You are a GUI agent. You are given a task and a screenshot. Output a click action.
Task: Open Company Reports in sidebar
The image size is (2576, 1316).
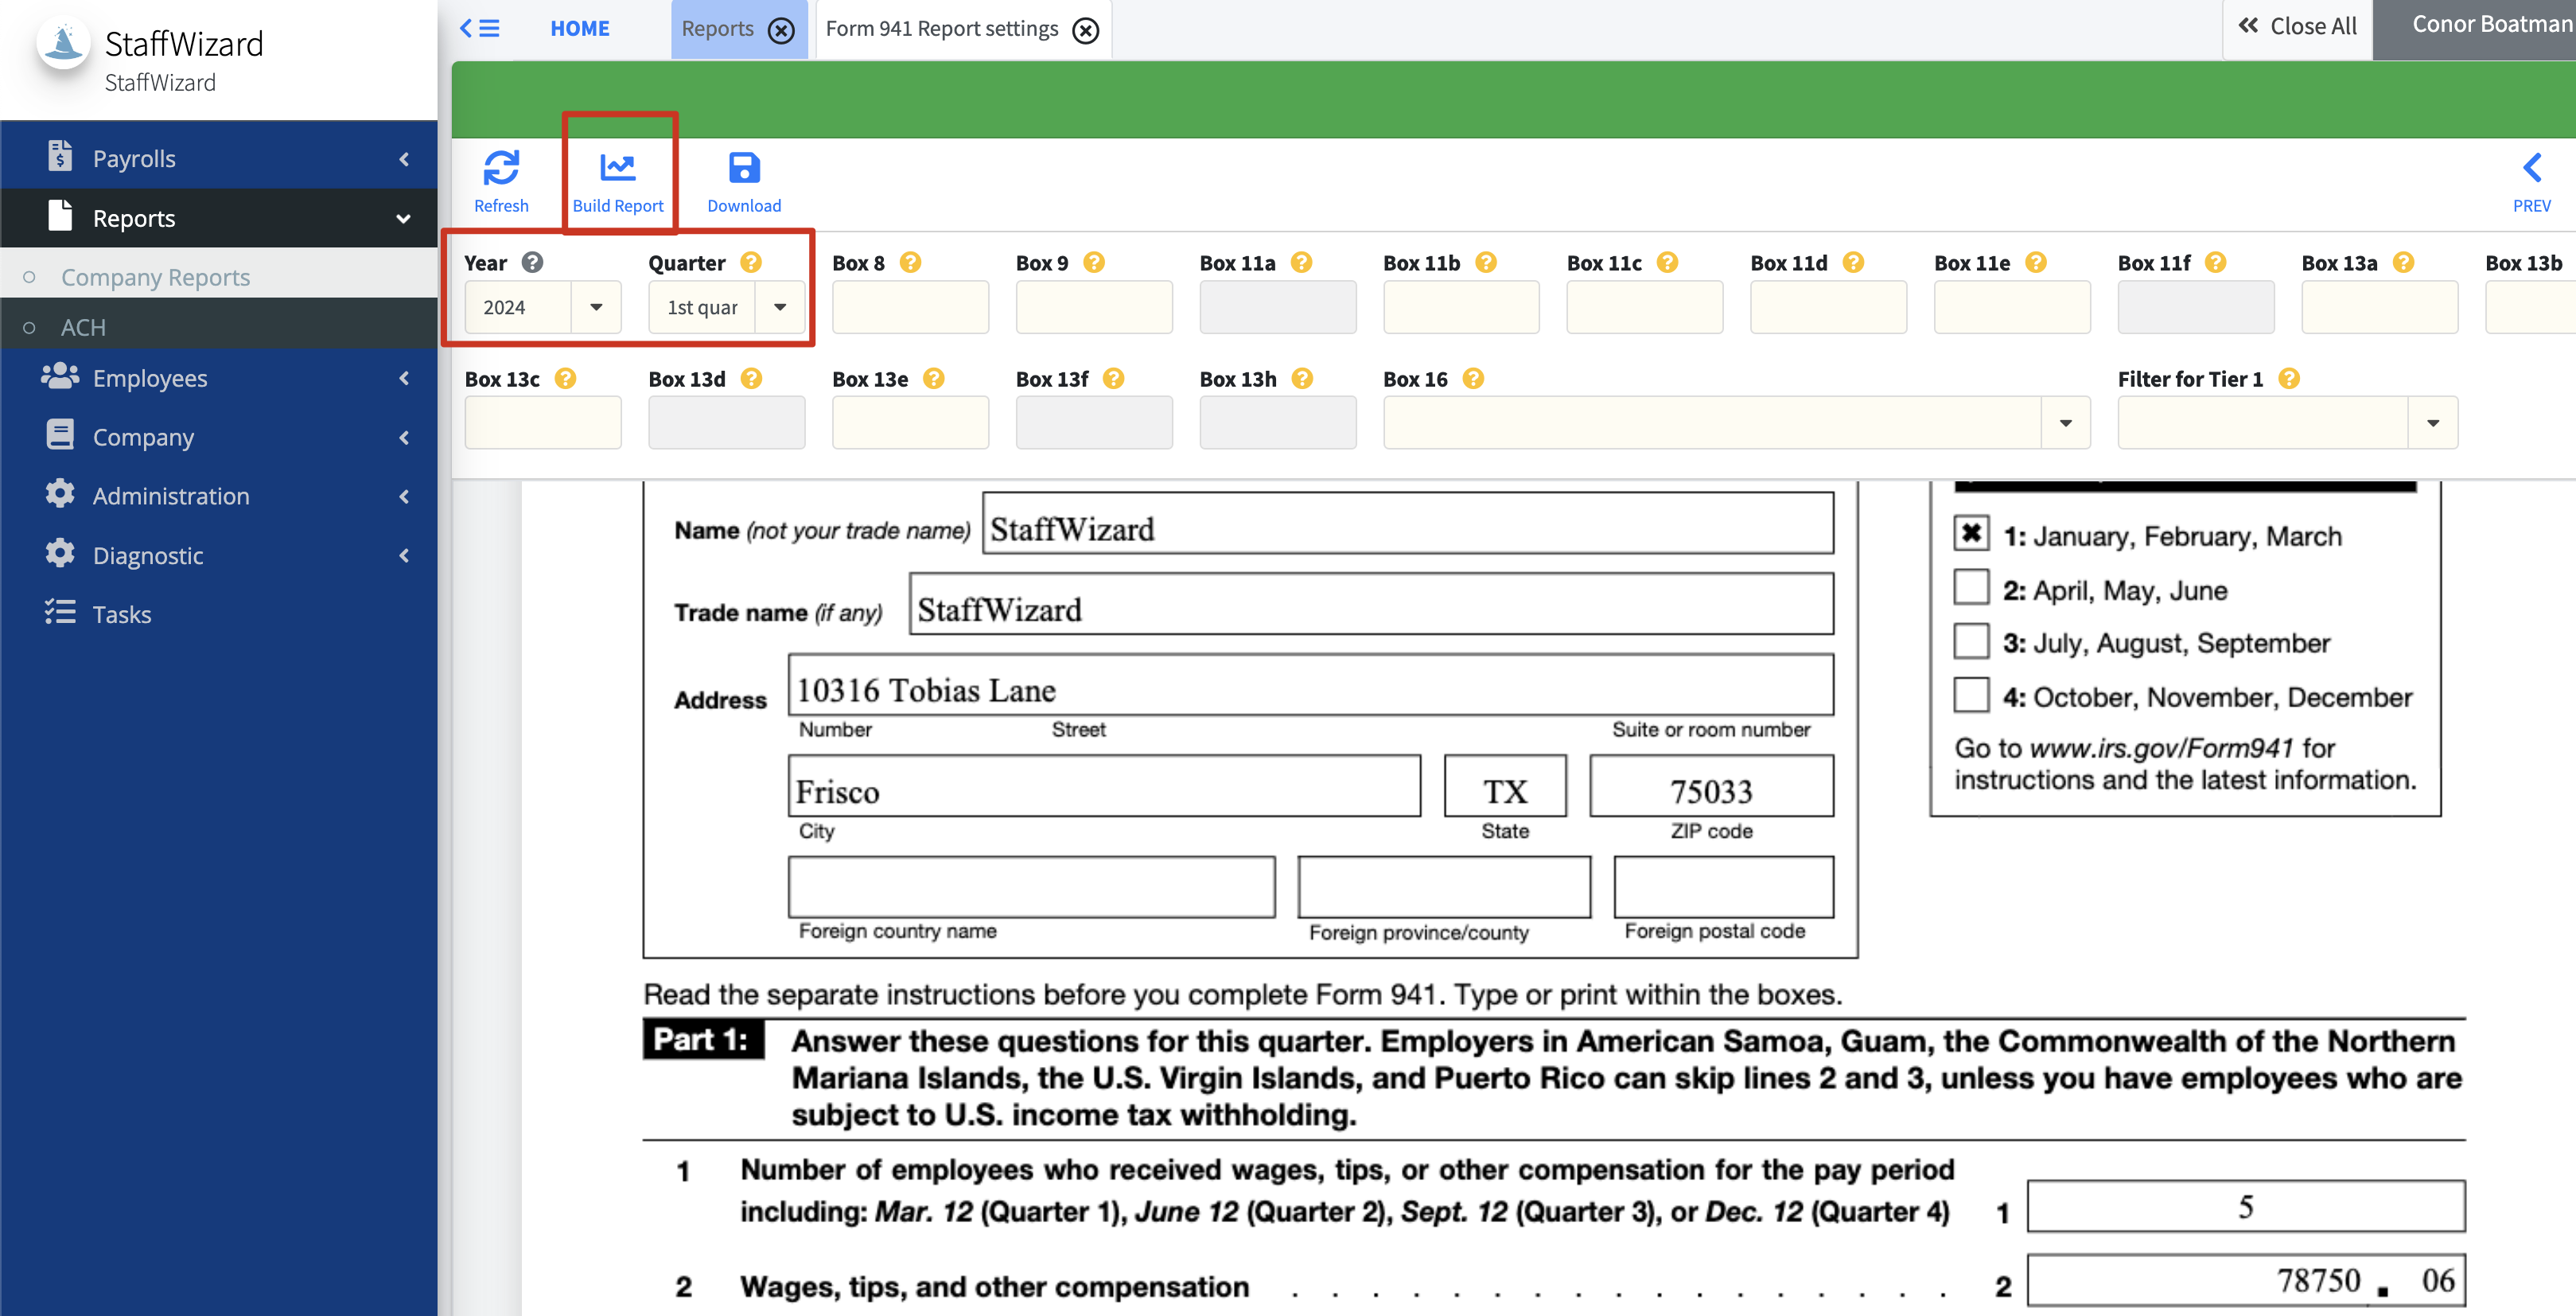pos(155,277)
